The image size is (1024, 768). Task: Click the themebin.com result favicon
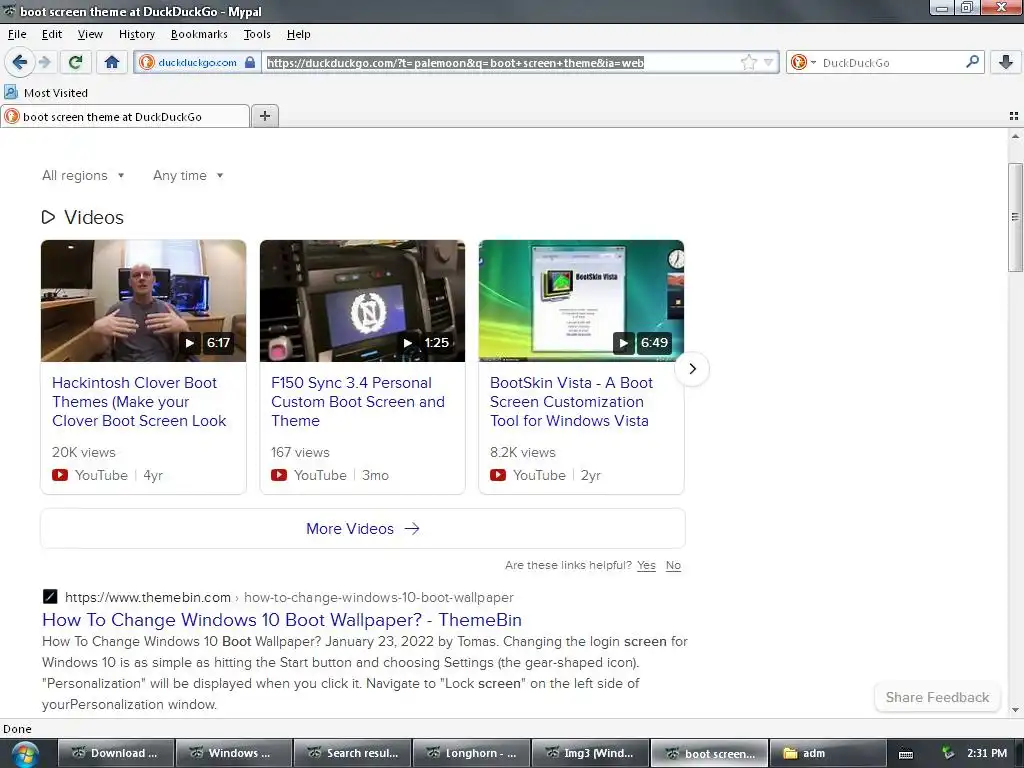coord(50,597)
